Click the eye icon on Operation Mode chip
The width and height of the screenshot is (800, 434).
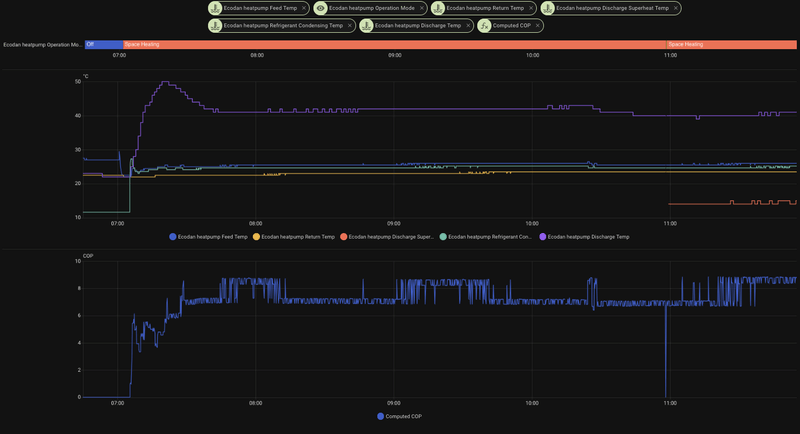tap(320, 8)
